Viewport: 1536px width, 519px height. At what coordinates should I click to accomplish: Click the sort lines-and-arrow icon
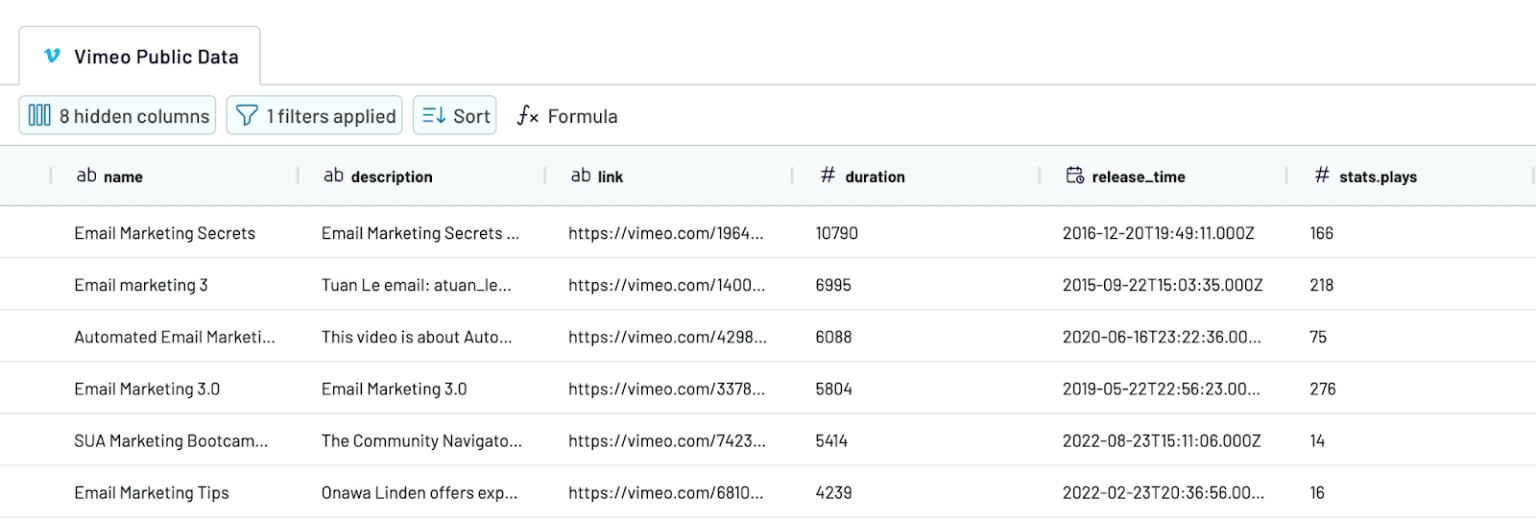click(433, 116)
